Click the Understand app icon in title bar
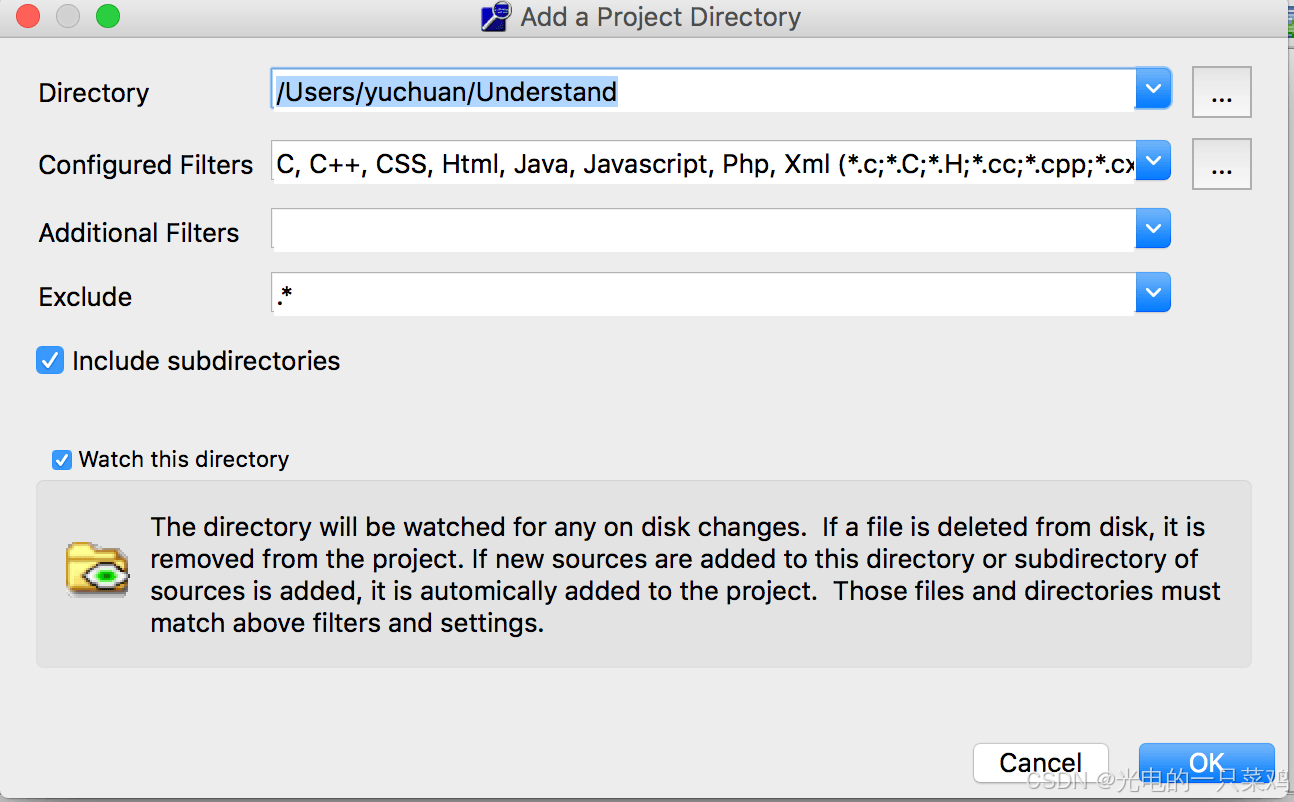Image resolution: width=1294 pixels, height=802 pixels. [x=495, y=17]
